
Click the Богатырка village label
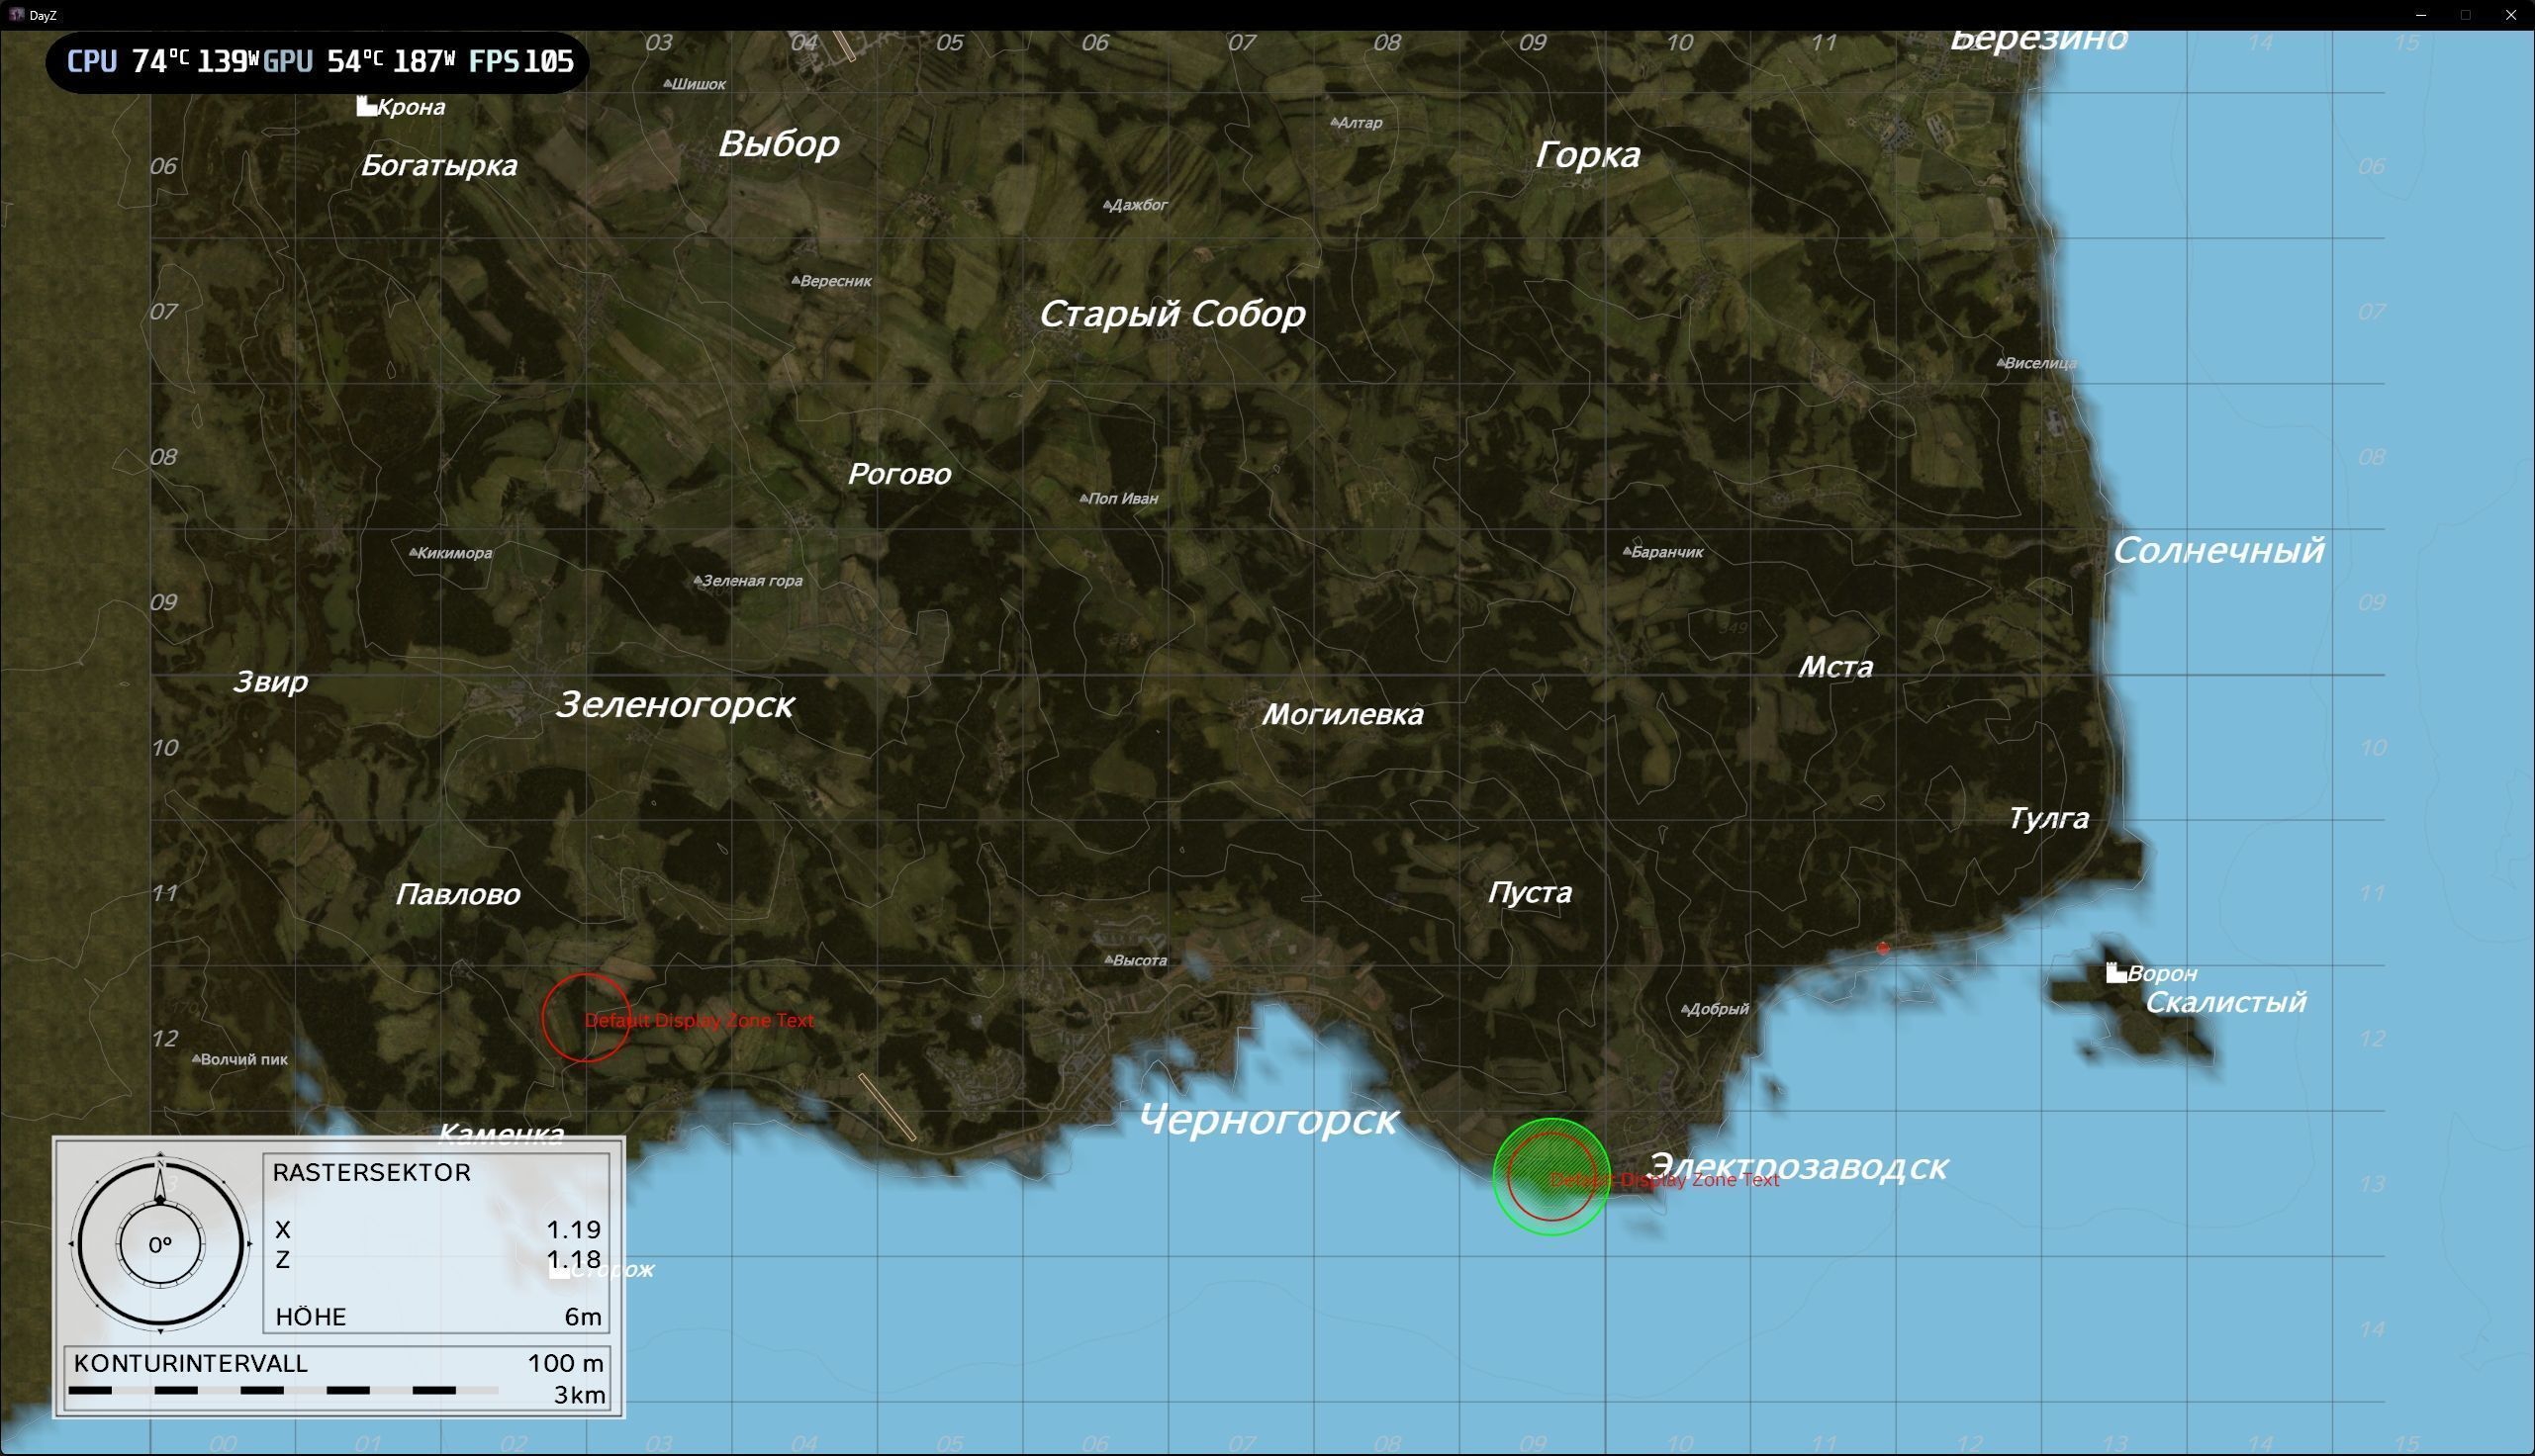coord(438,166)
